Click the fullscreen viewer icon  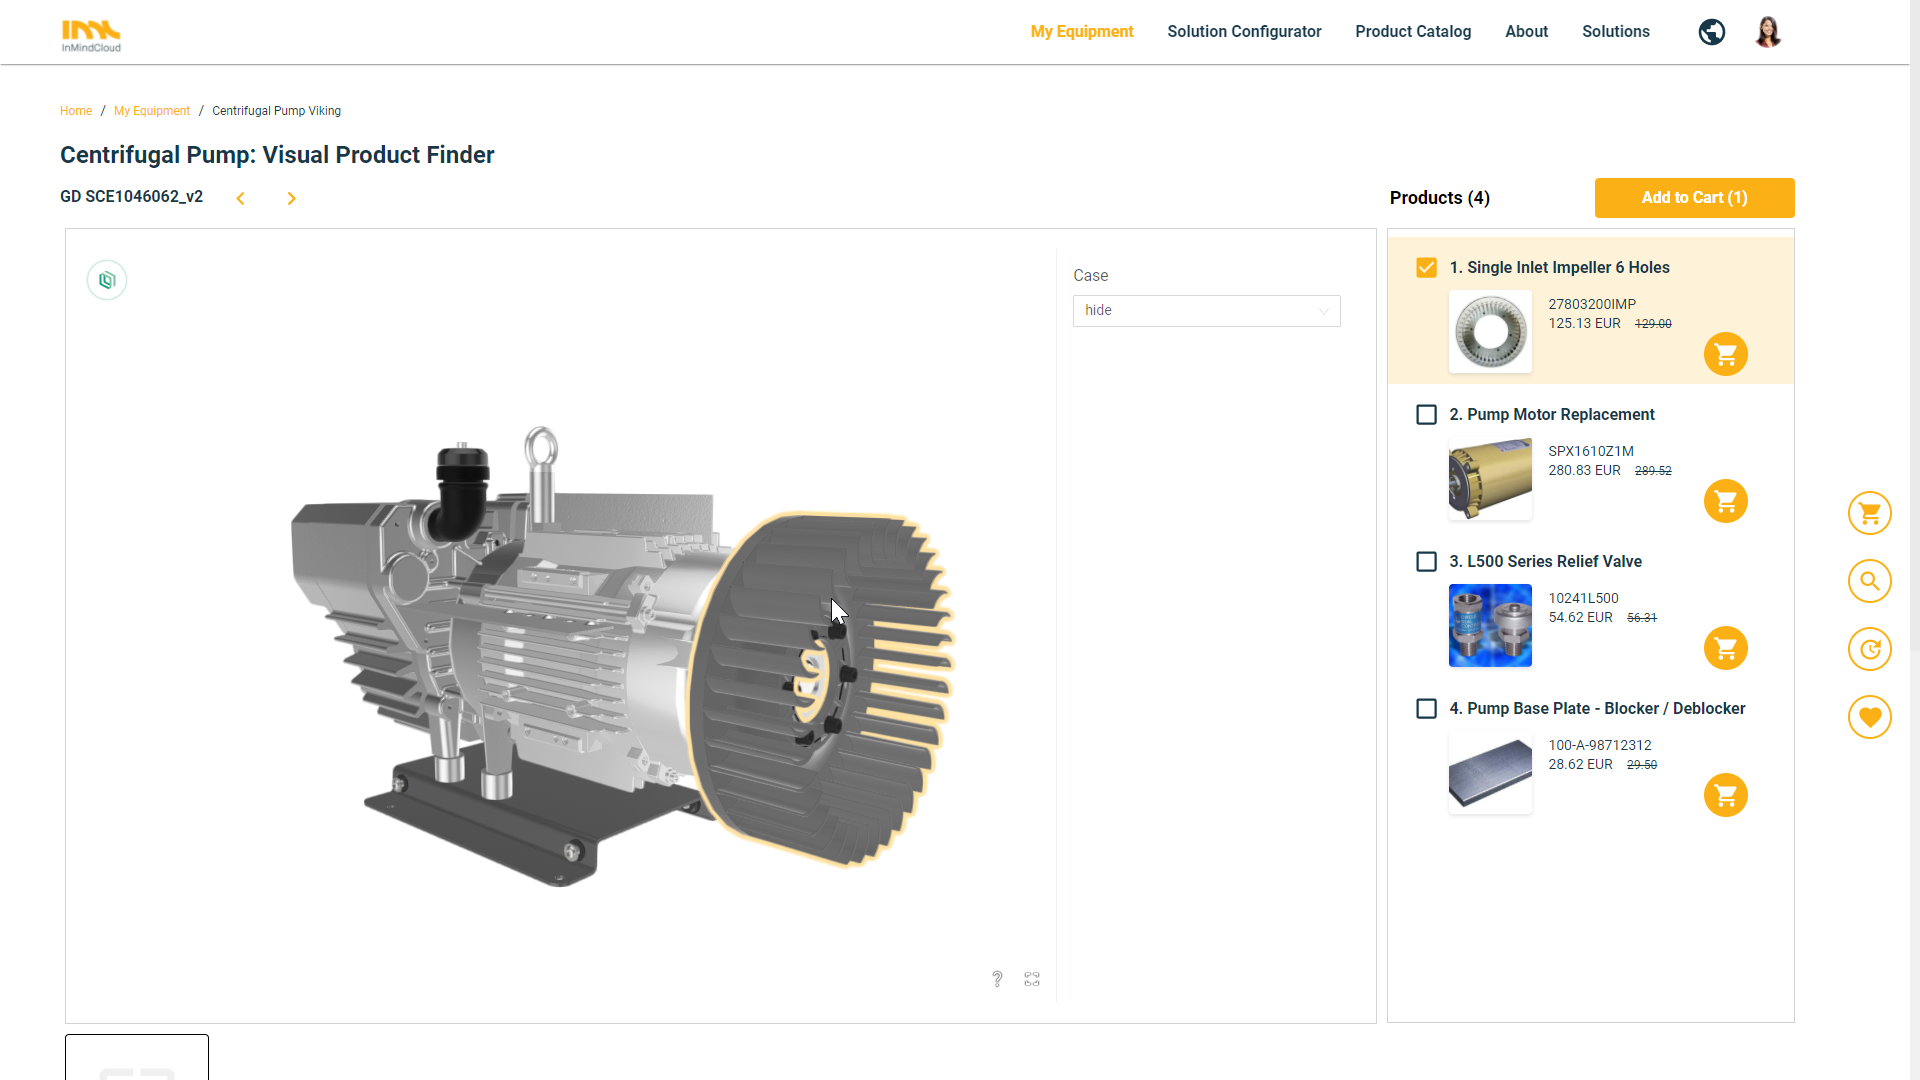pos(1032,979)
